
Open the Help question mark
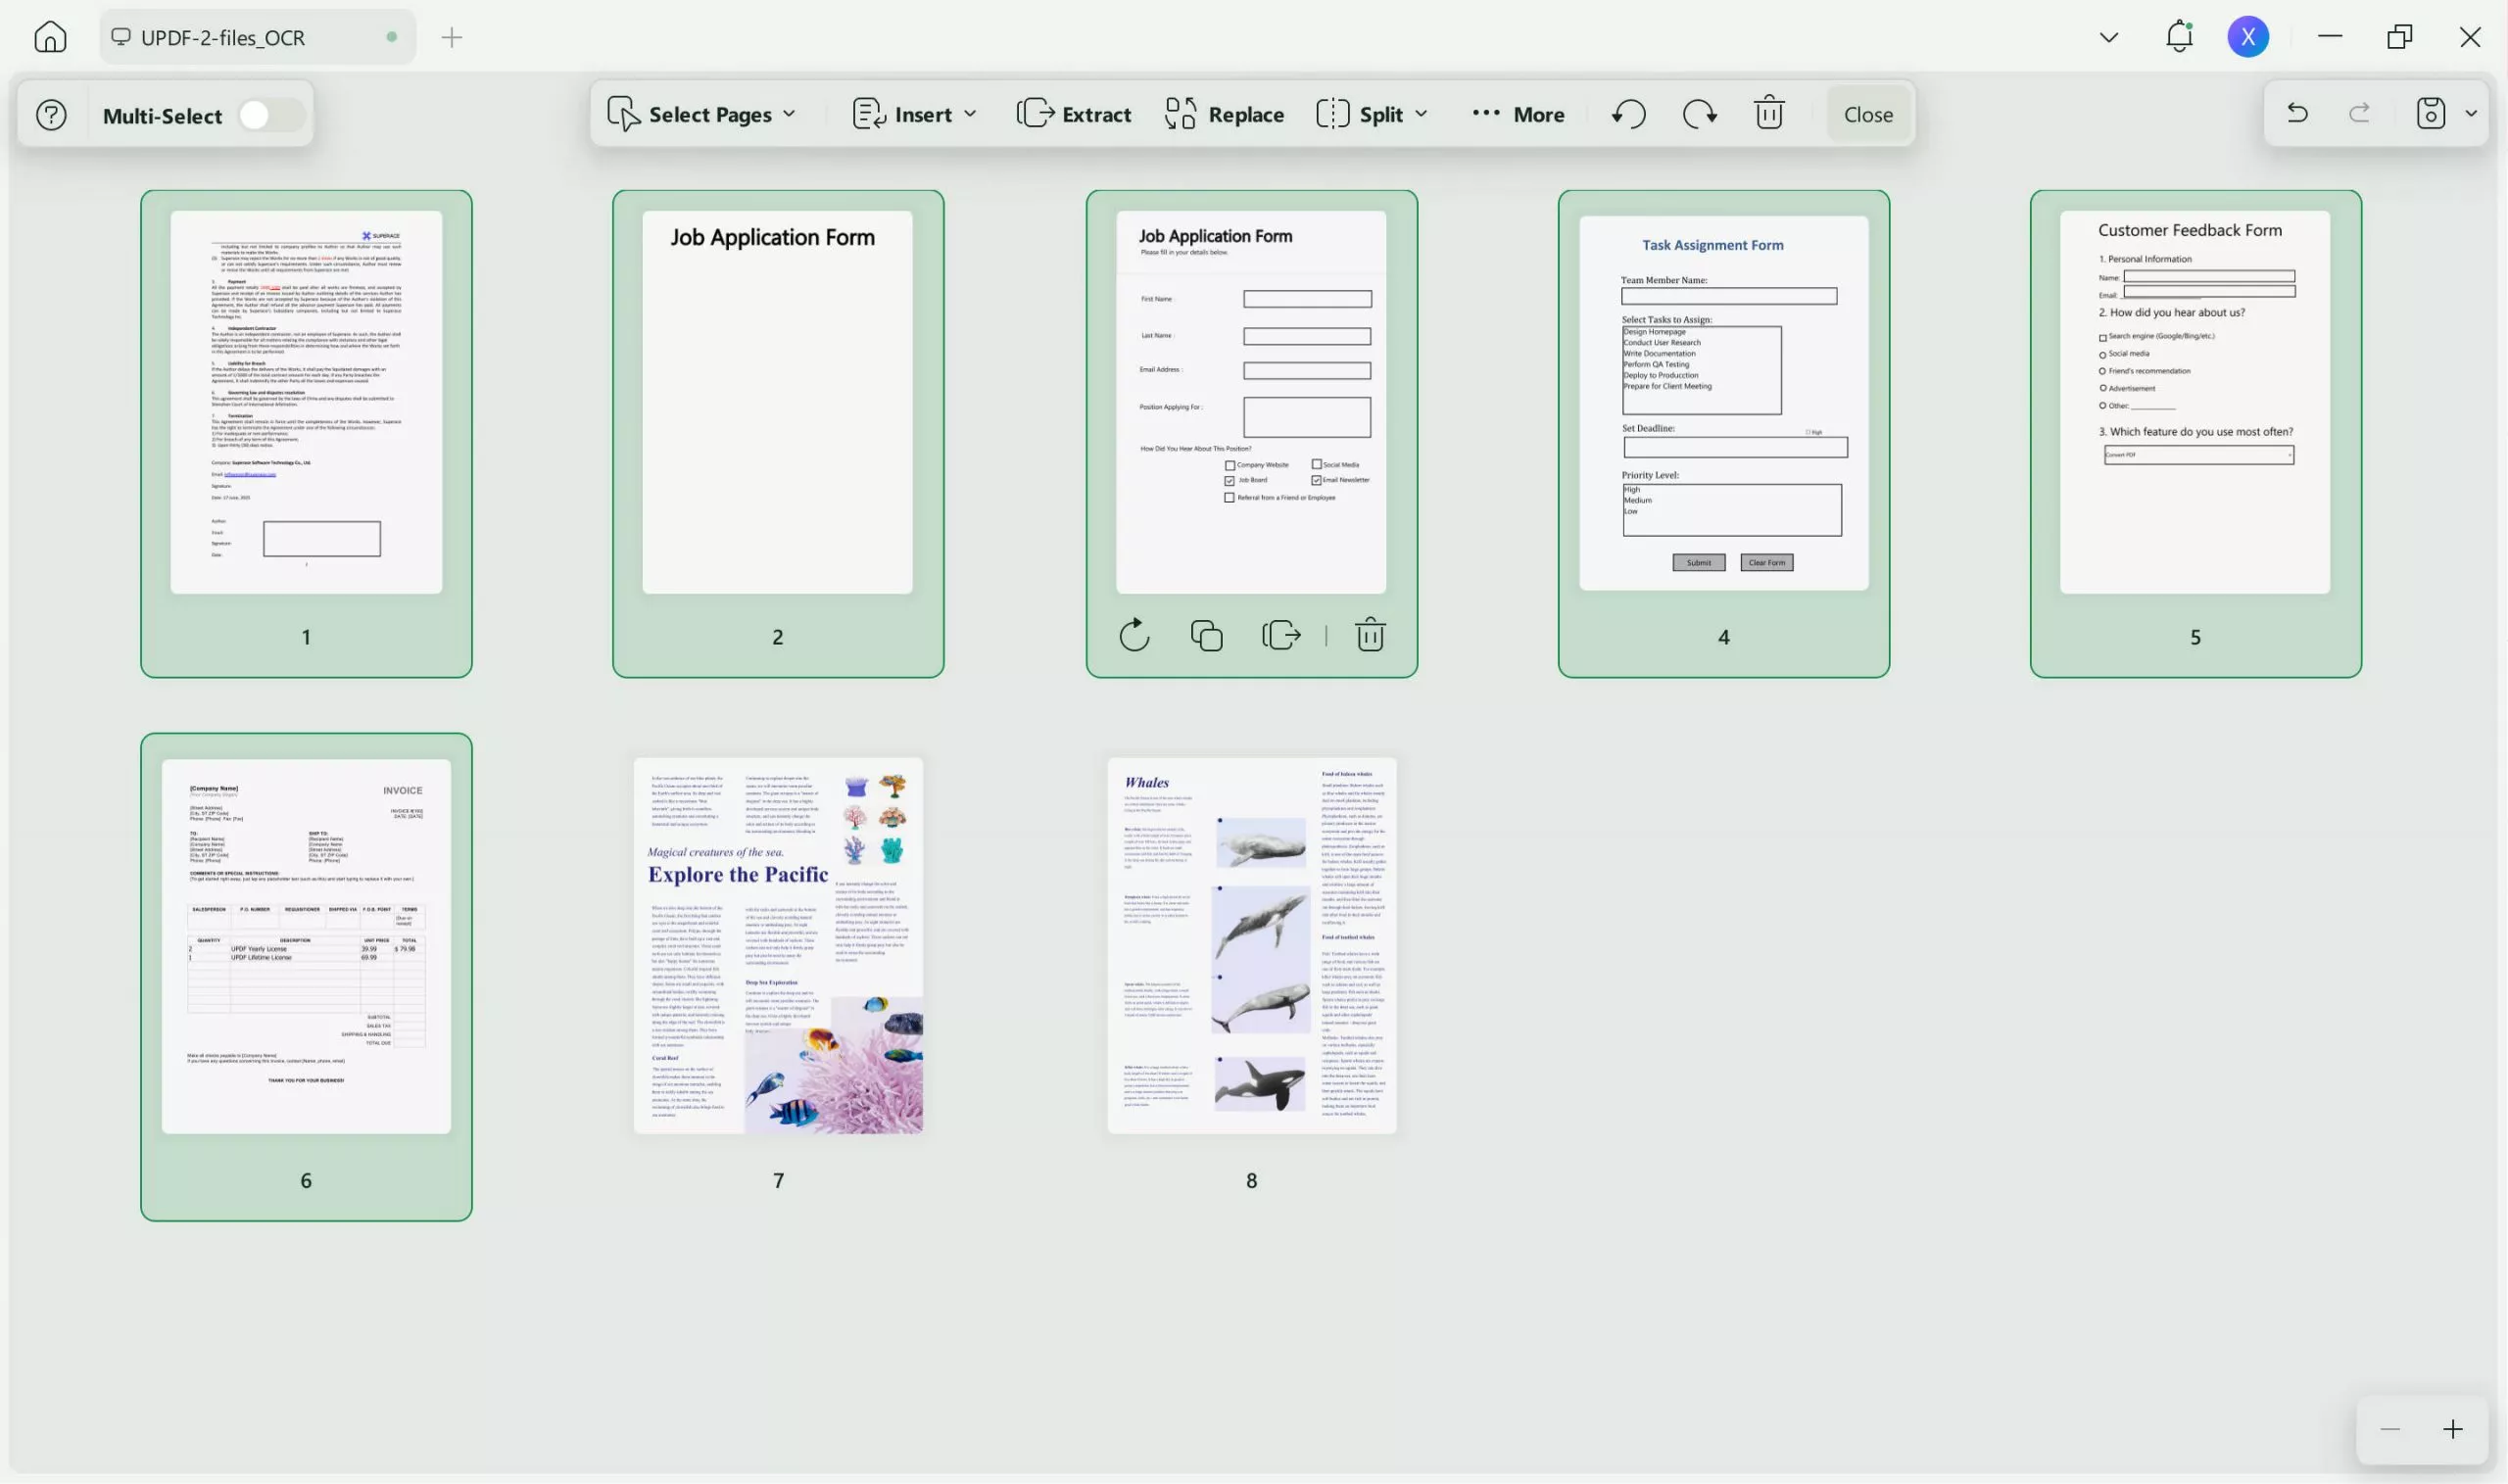50,114
